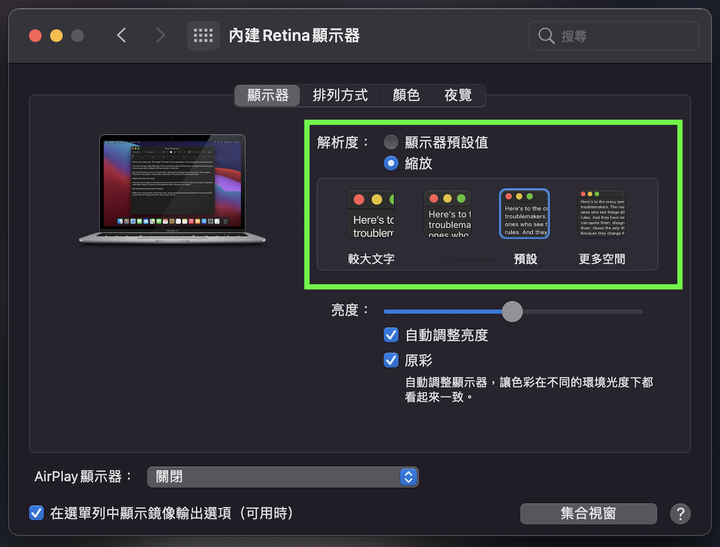
Task: Select the 顯示器預設值 radio button
Action: click(391, 142)
